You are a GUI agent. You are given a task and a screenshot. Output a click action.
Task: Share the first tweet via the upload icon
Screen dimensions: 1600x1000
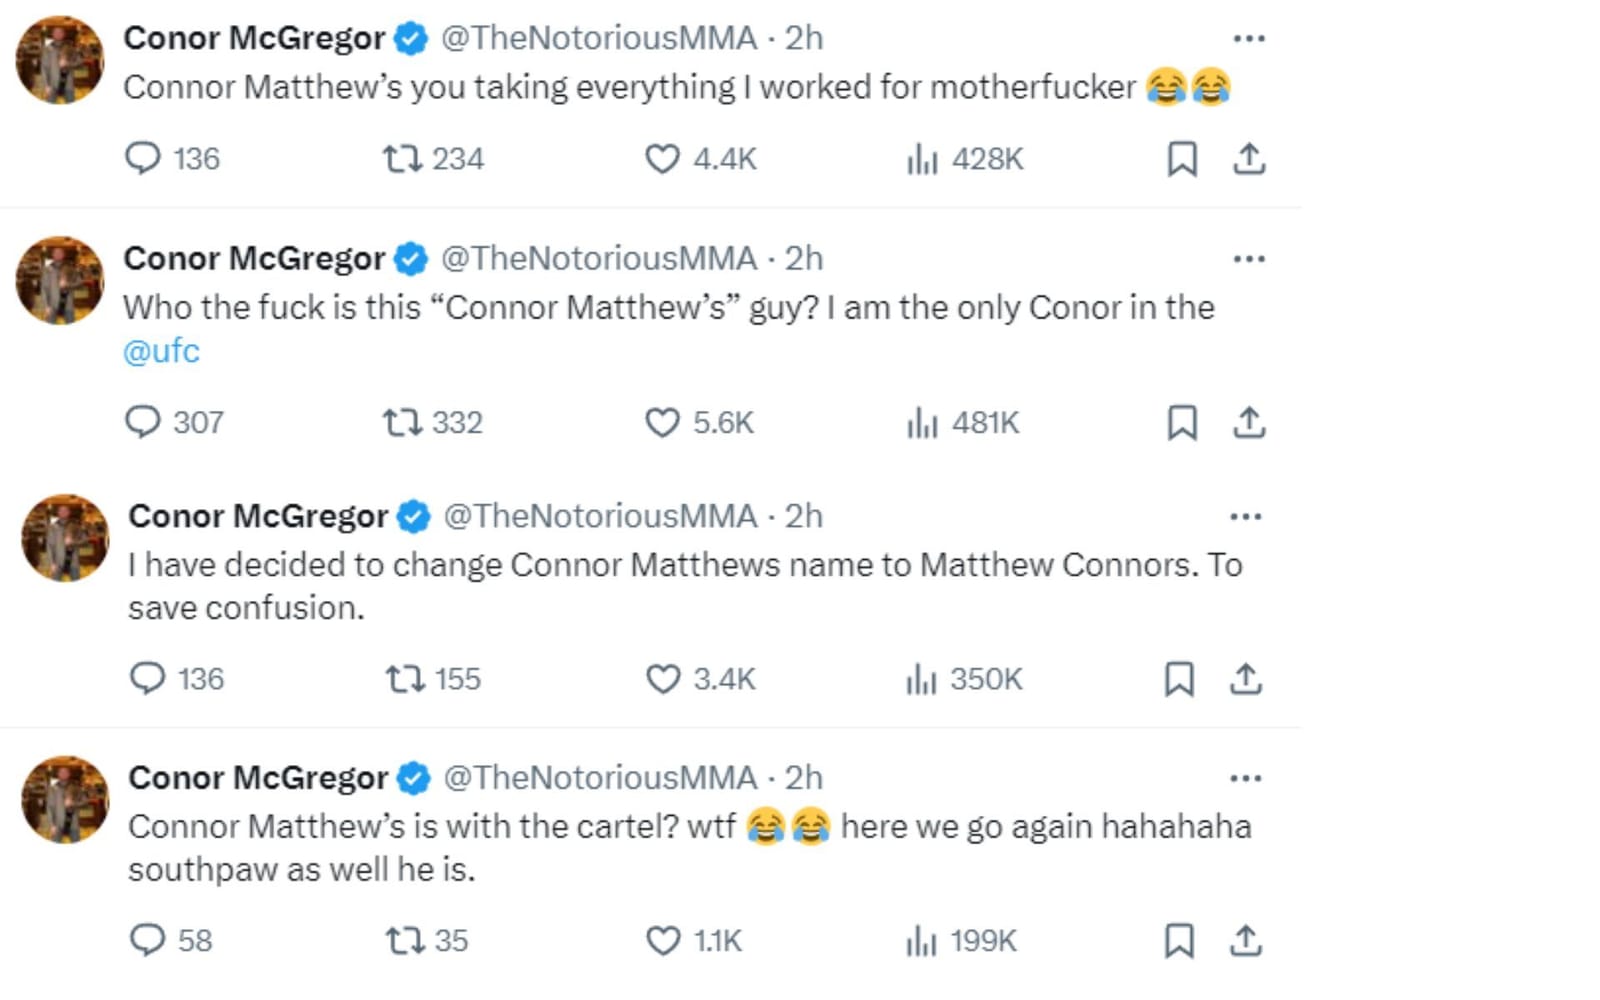1251,157
